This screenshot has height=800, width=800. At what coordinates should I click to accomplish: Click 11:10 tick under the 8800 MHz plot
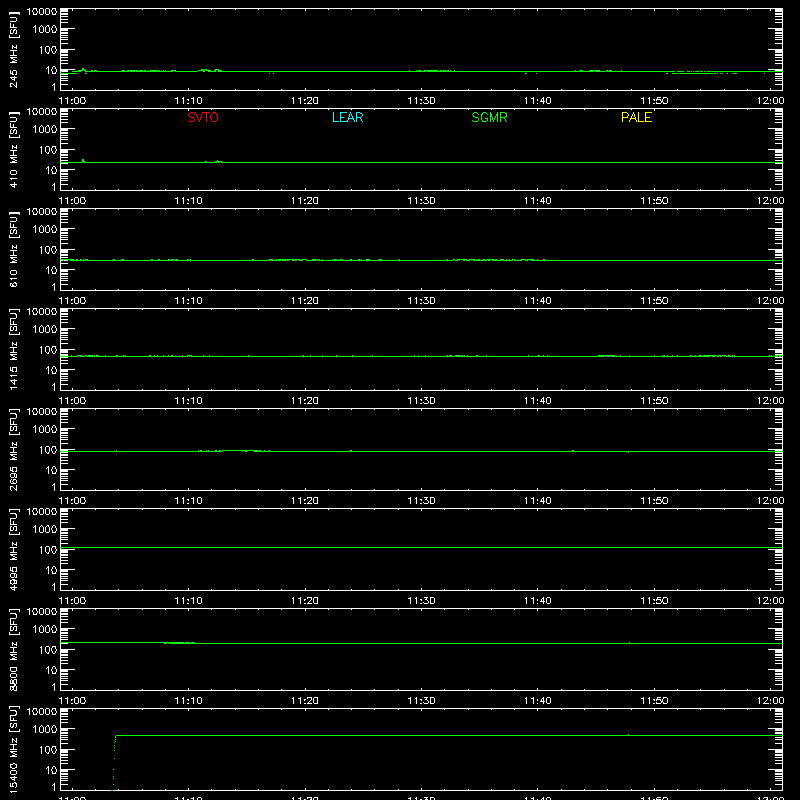189,701
